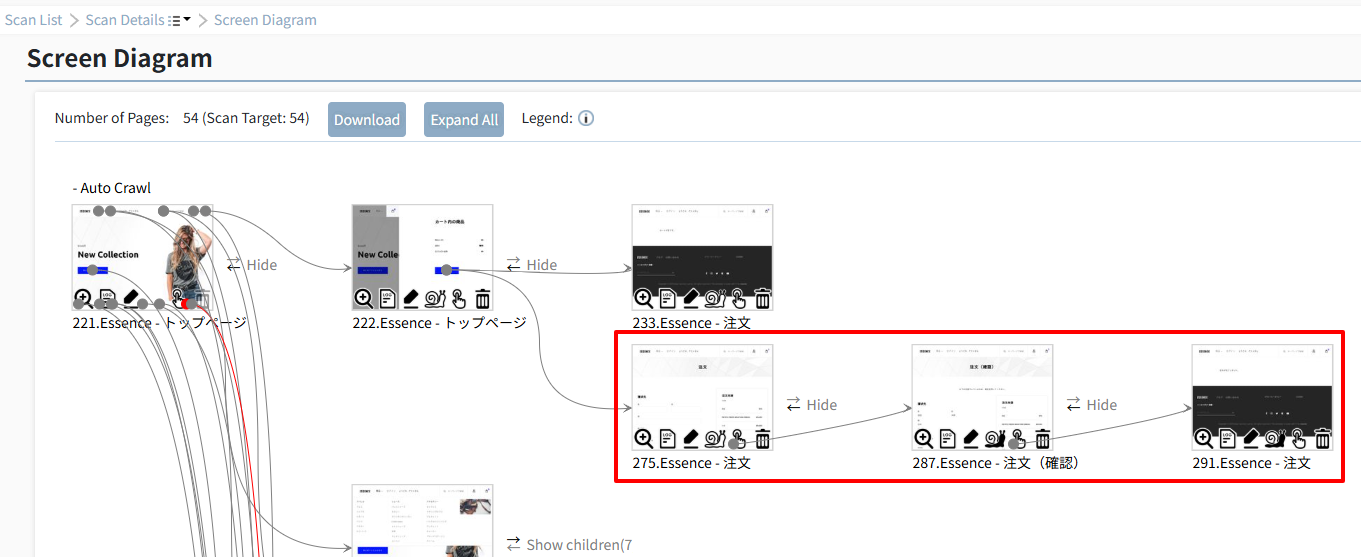Click the pencil edit icon on page 222
This screenshot has width=1361, height=557.
[410, 298]
